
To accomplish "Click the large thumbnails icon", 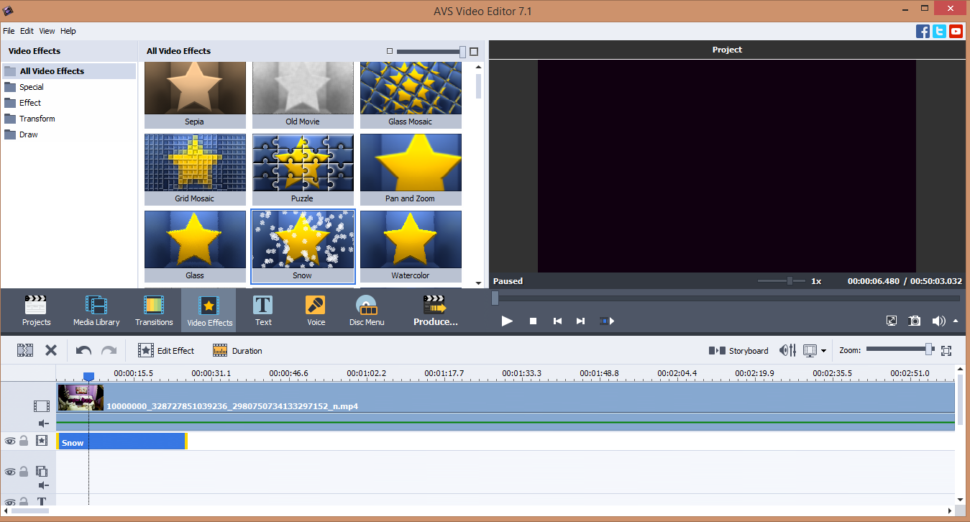I will pyautogui.click(x=474, y=51).
